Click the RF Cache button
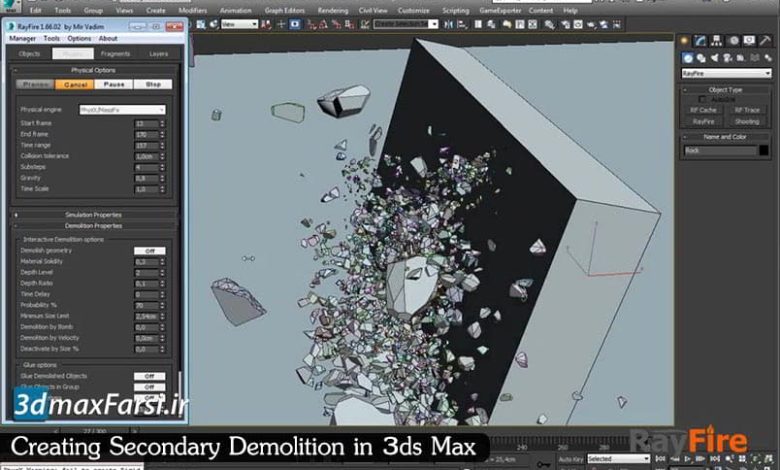 [703, 110]
